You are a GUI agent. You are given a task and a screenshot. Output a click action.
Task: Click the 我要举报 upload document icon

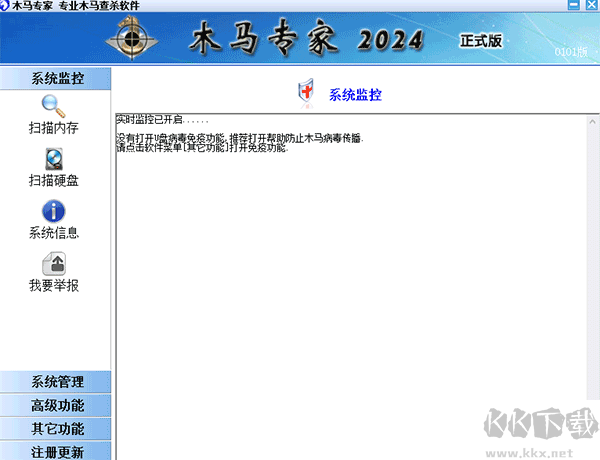click(x=54, y=264)
